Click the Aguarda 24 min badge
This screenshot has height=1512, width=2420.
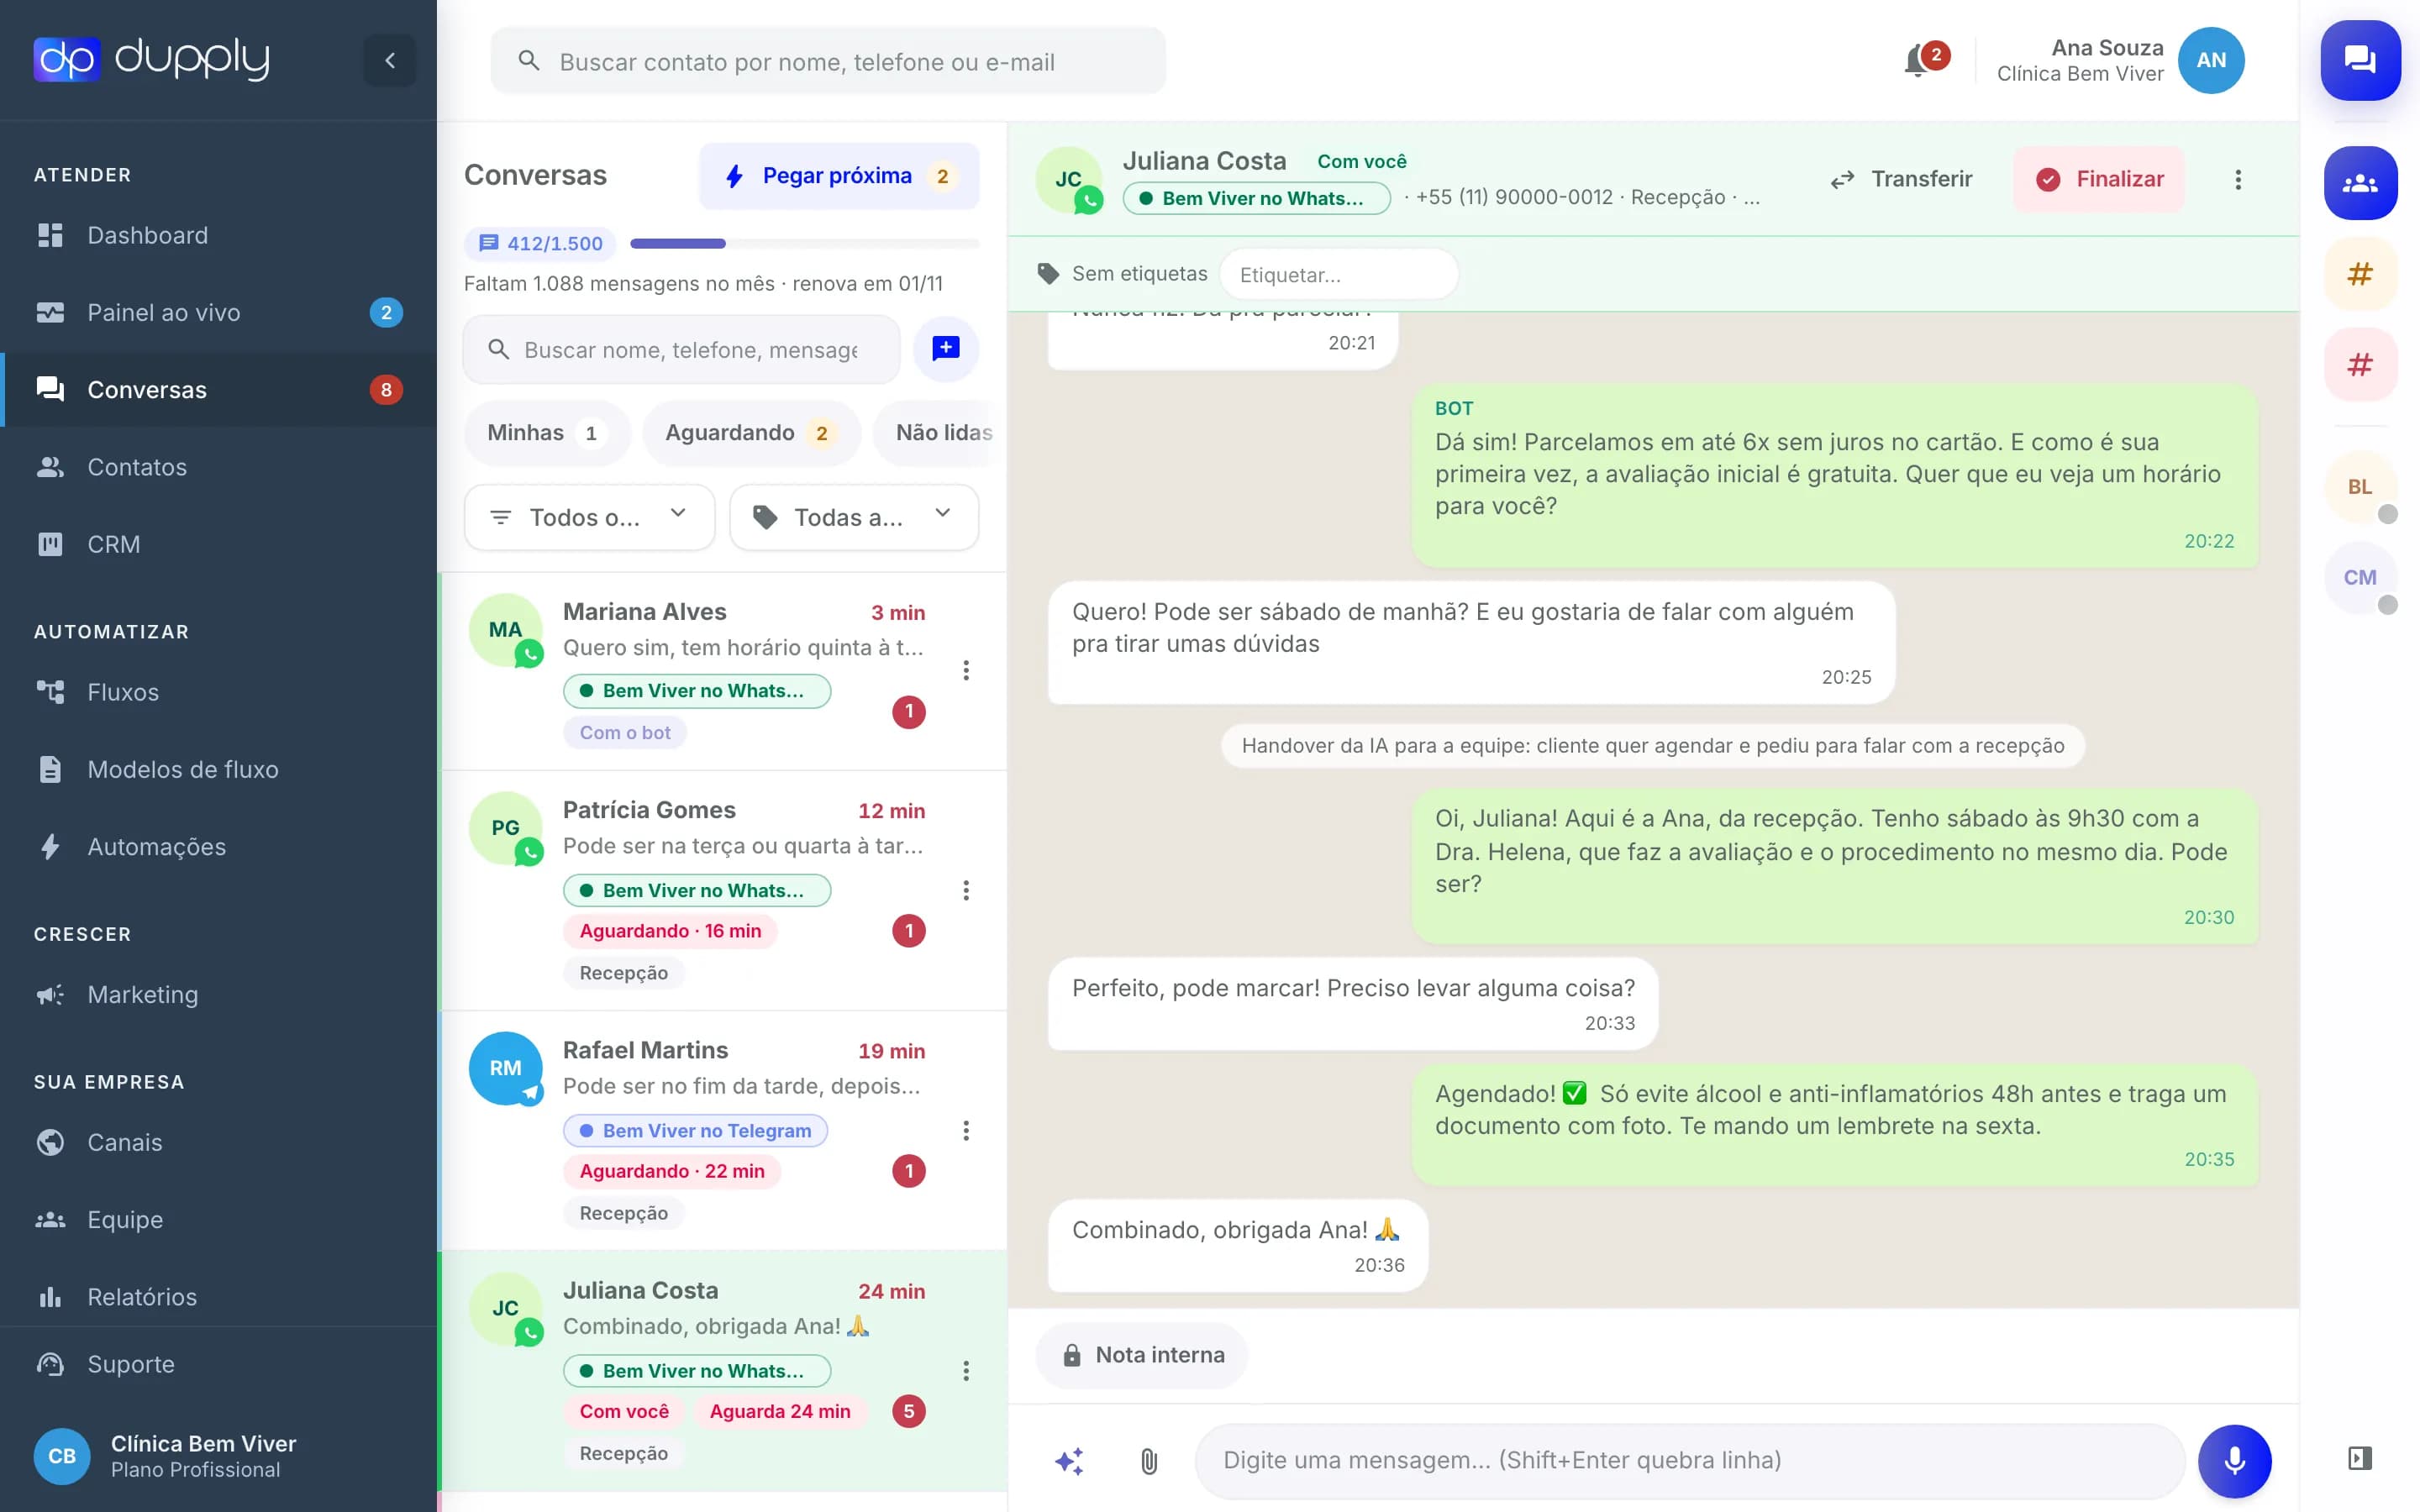point(780,1411)
